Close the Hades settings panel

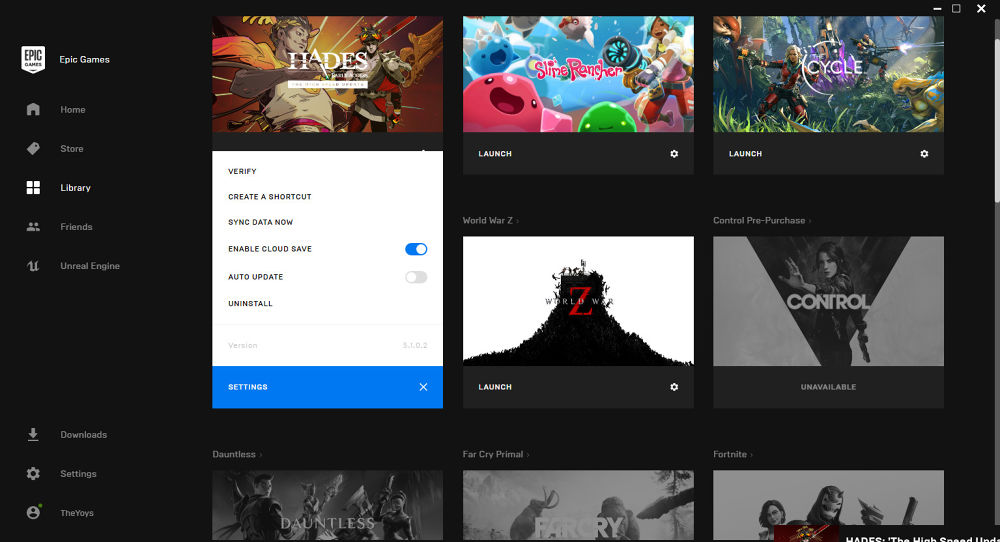pyautogui.click(x=423, y=387)
